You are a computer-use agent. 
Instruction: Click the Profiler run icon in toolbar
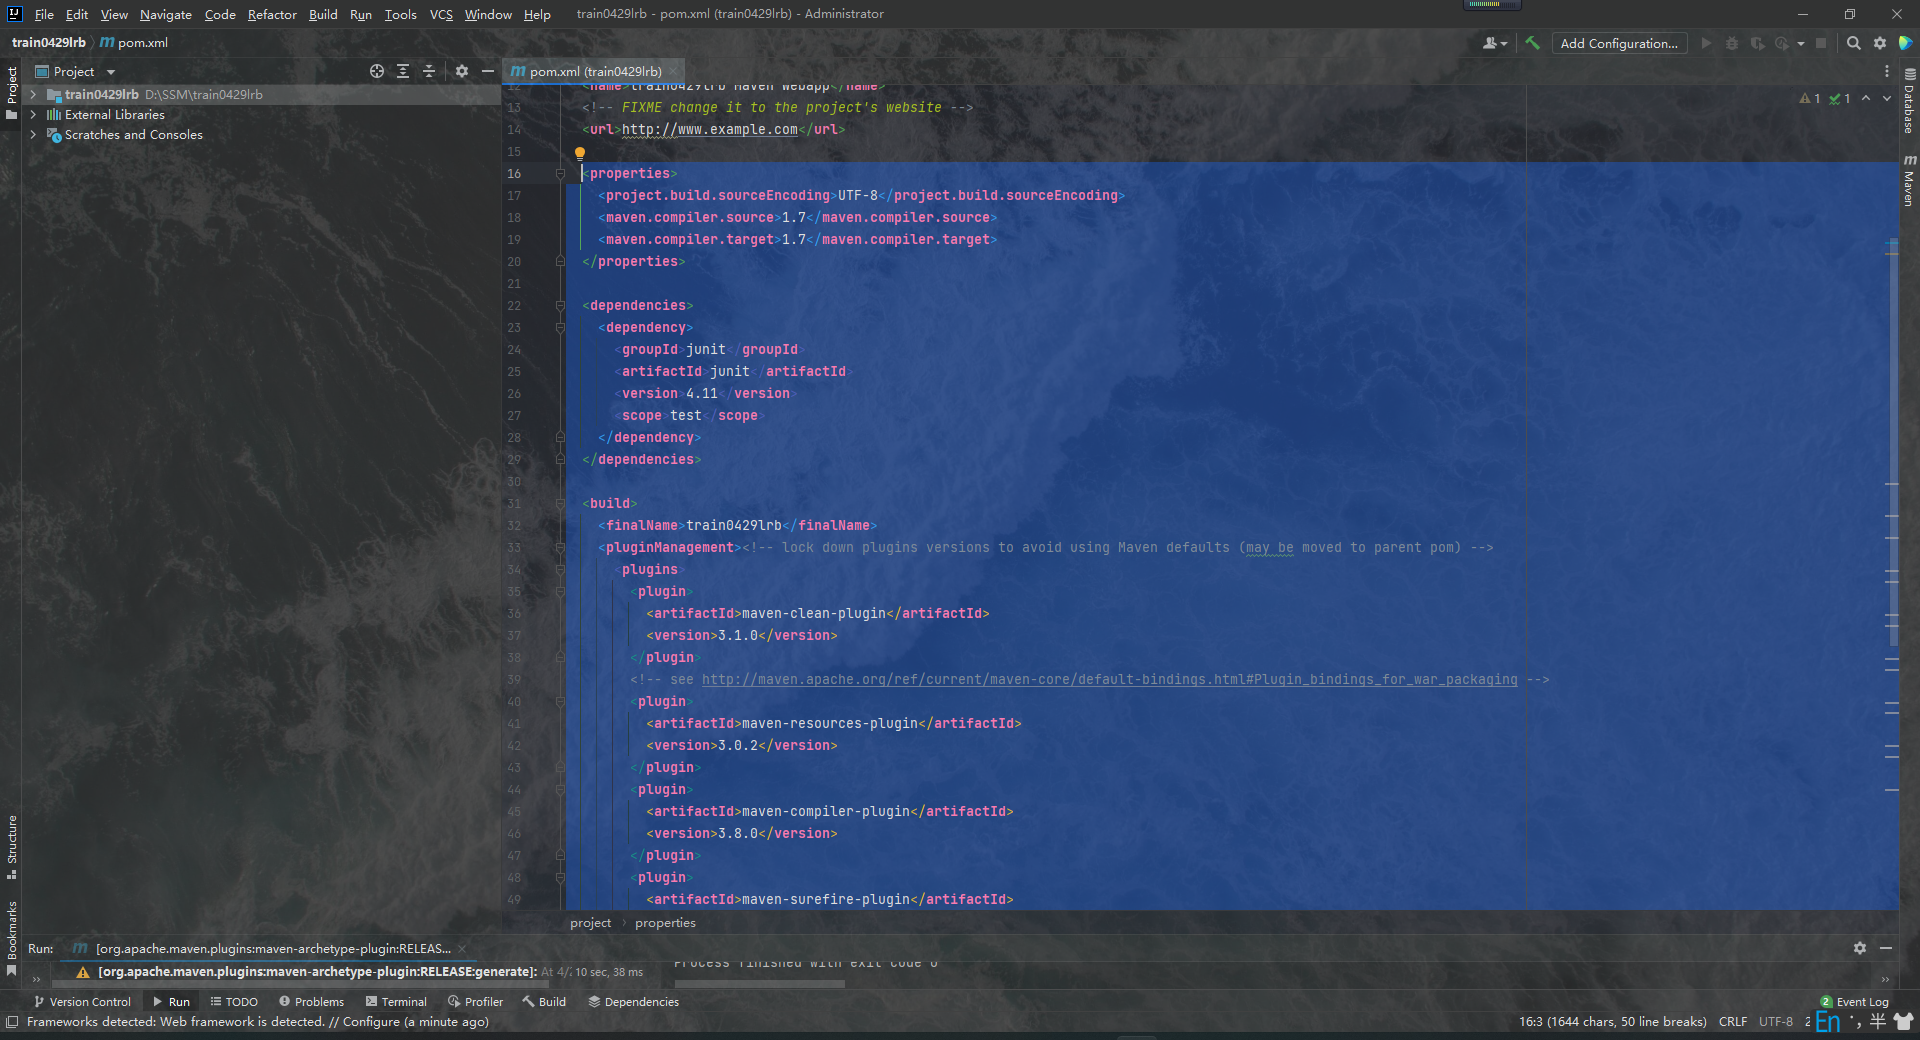tap(1782, 43)
